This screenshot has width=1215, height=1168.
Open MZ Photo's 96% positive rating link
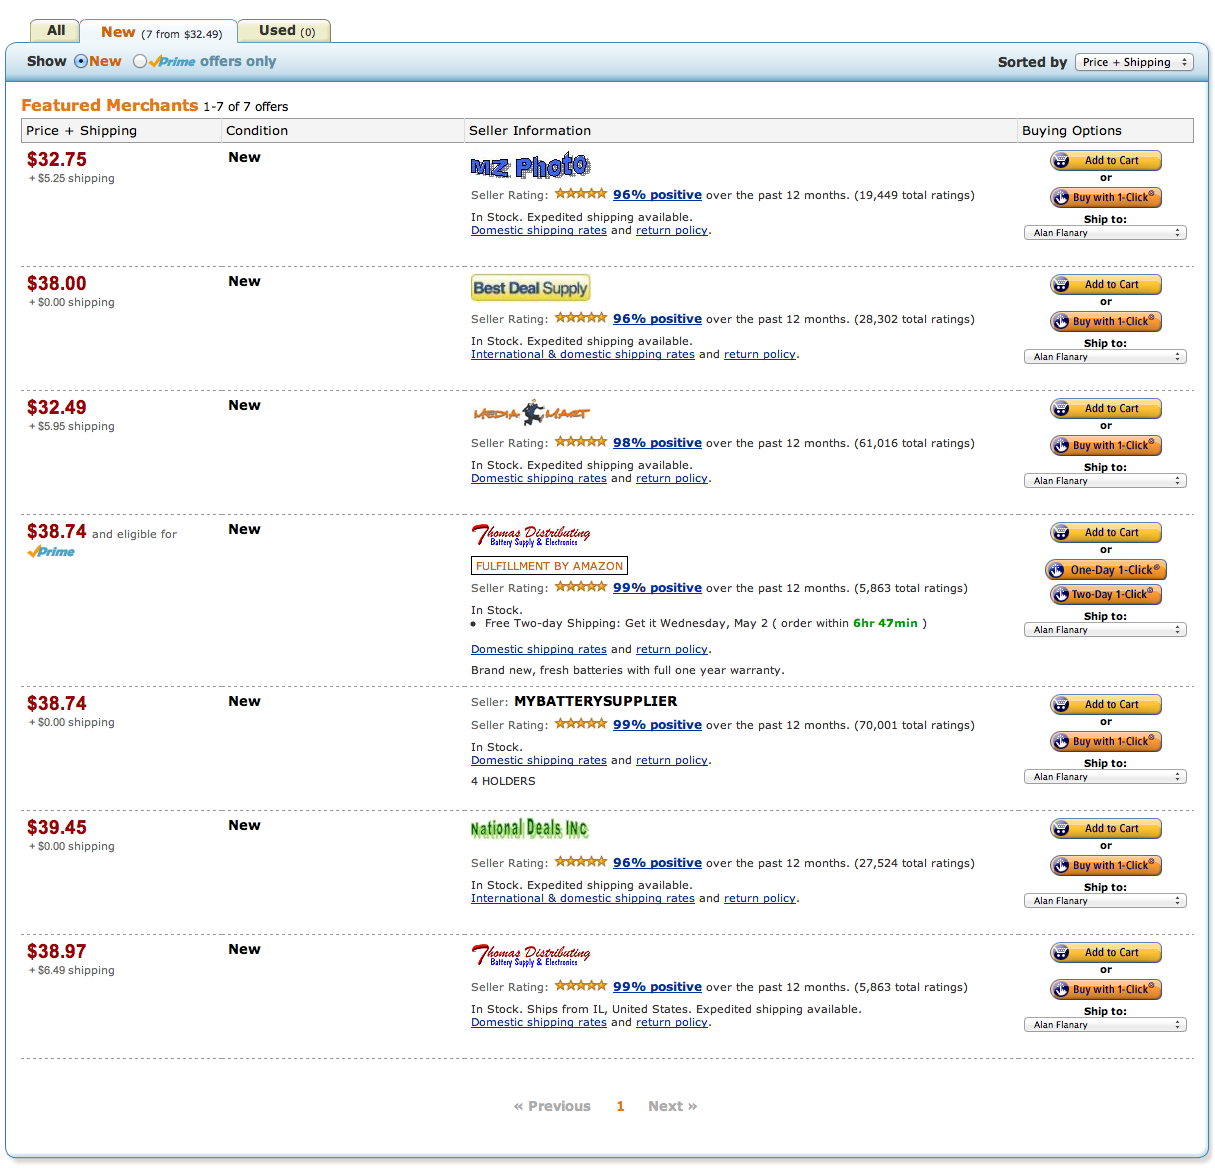pyautogui.click(x=657, y=195)
